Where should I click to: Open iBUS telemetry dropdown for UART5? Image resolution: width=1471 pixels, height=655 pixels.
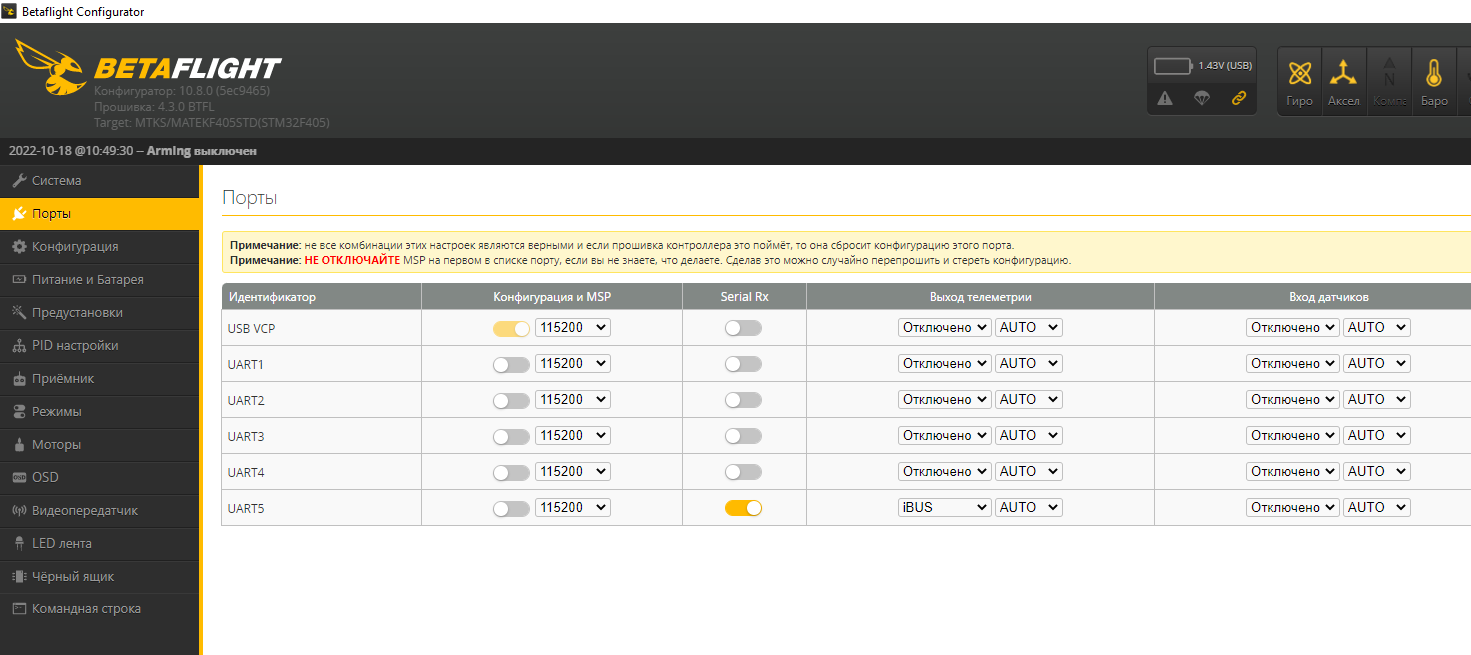tap(944, 508)
